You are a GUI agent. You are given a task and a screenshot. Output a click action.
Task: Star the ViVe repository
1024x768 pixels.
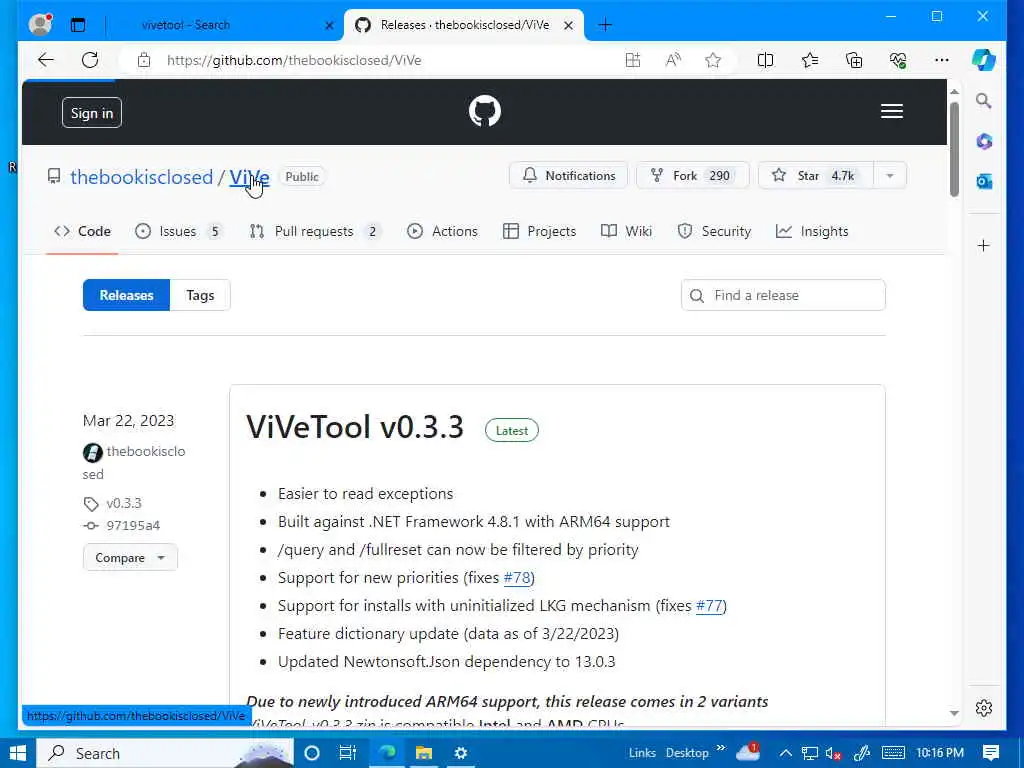pyautogui.click(x=816, y=176)
